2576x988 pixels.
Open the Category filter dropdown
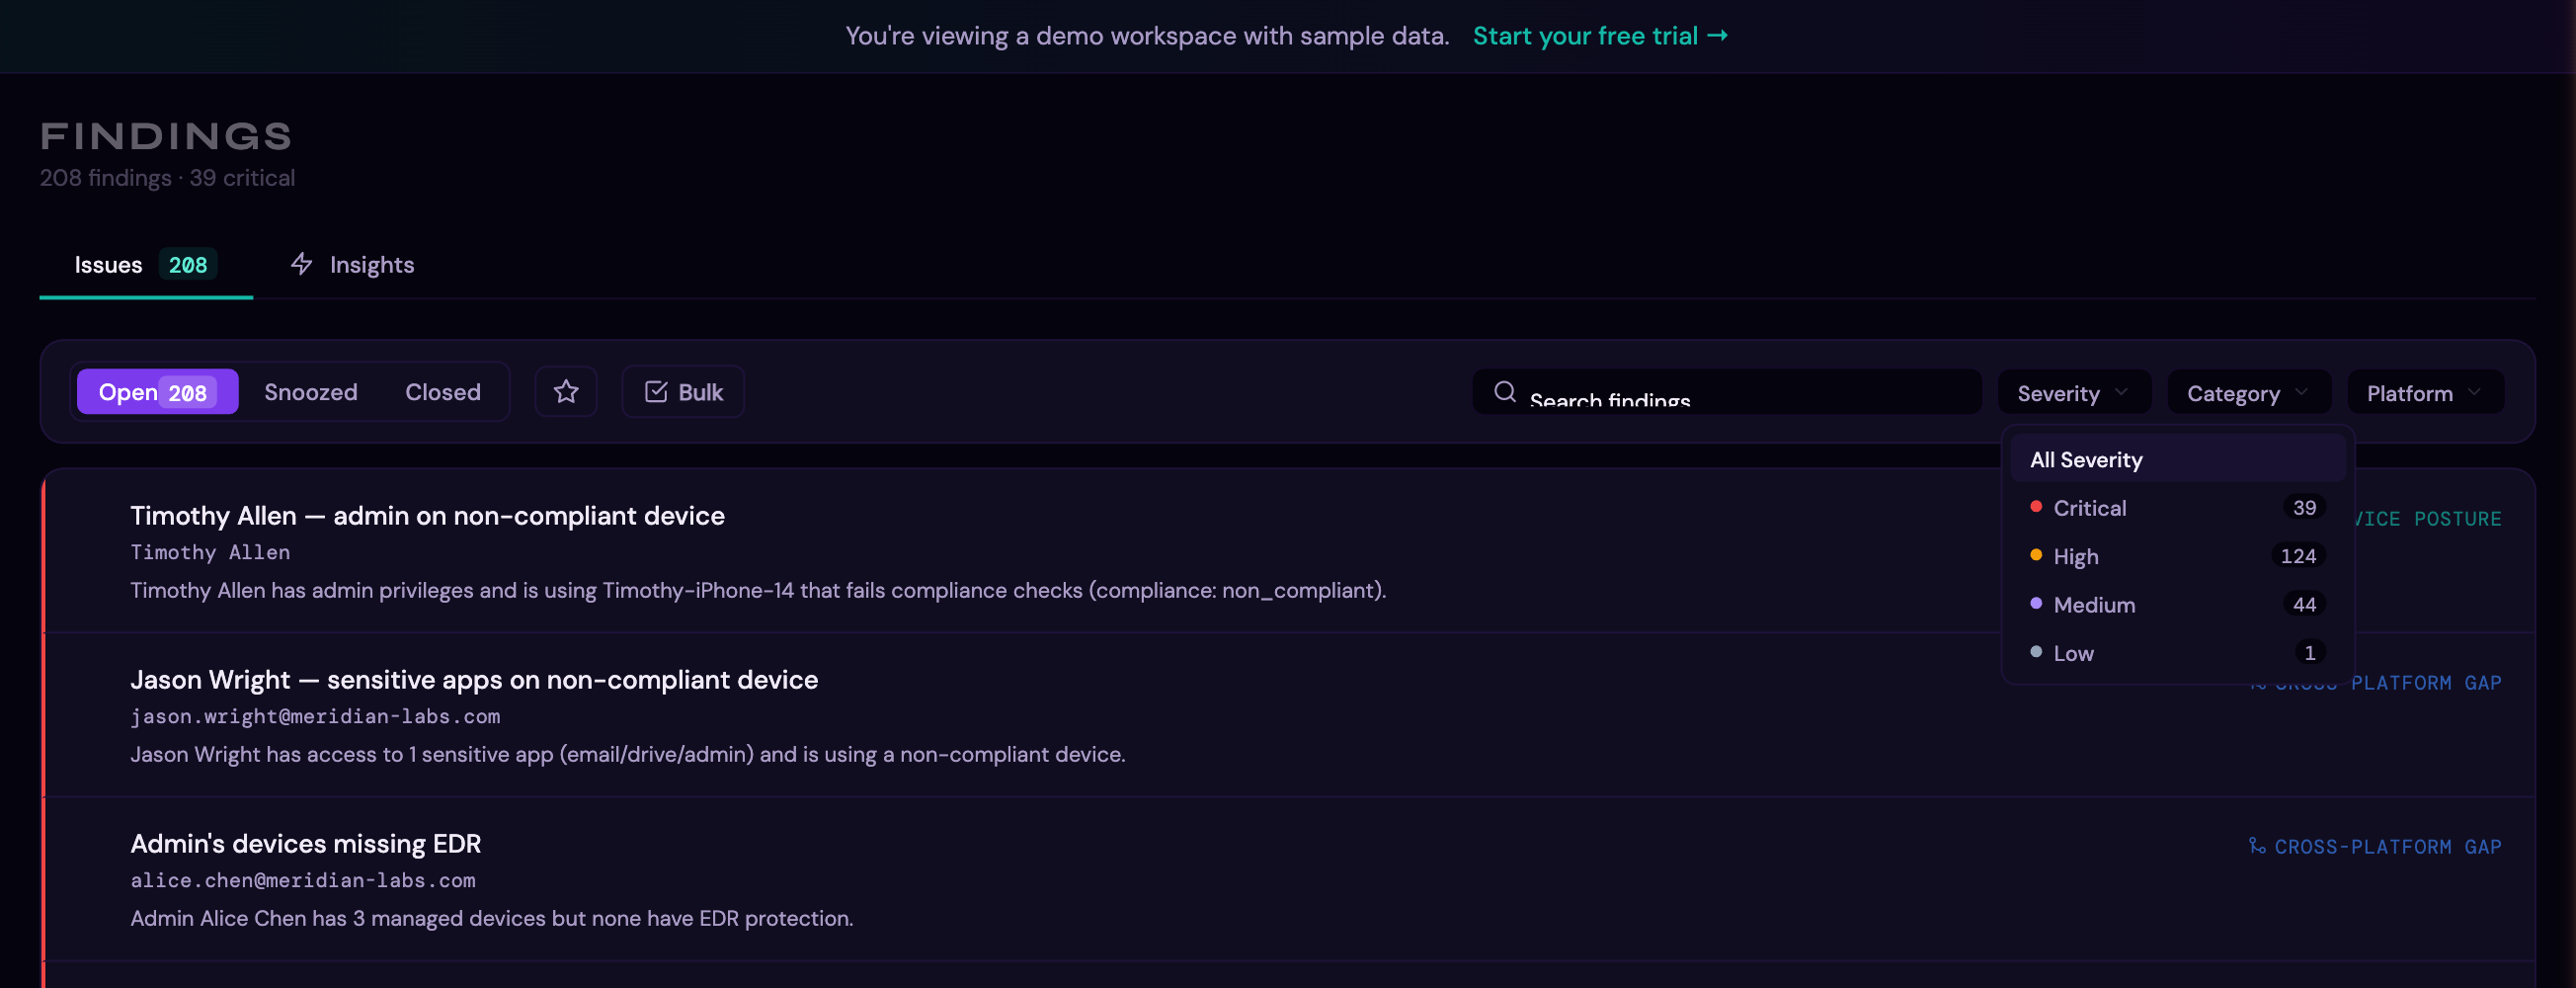[2248, 393]
